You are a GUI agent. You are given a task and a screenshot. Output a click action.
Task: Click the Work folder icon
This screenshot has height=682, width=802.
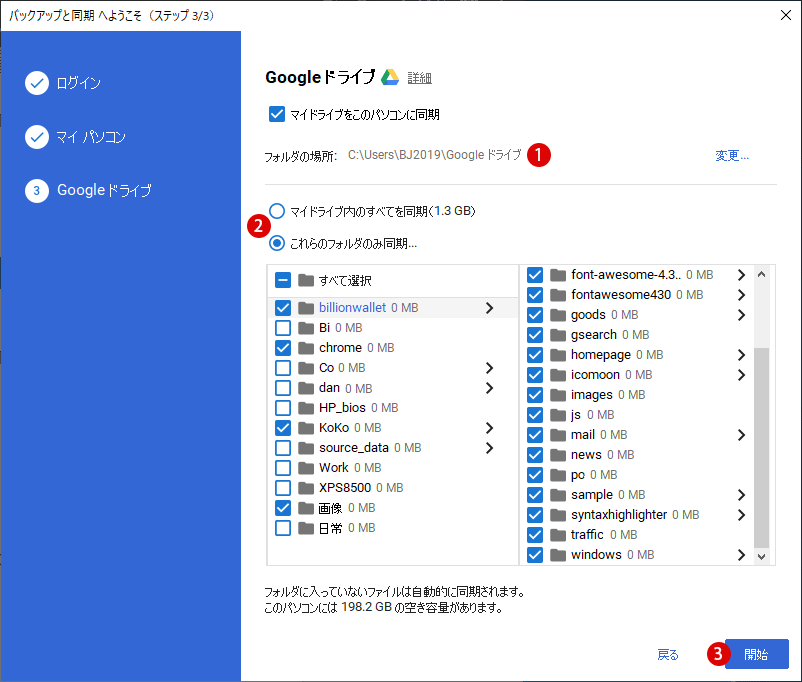pyautogui.click(x=306, y=468)
